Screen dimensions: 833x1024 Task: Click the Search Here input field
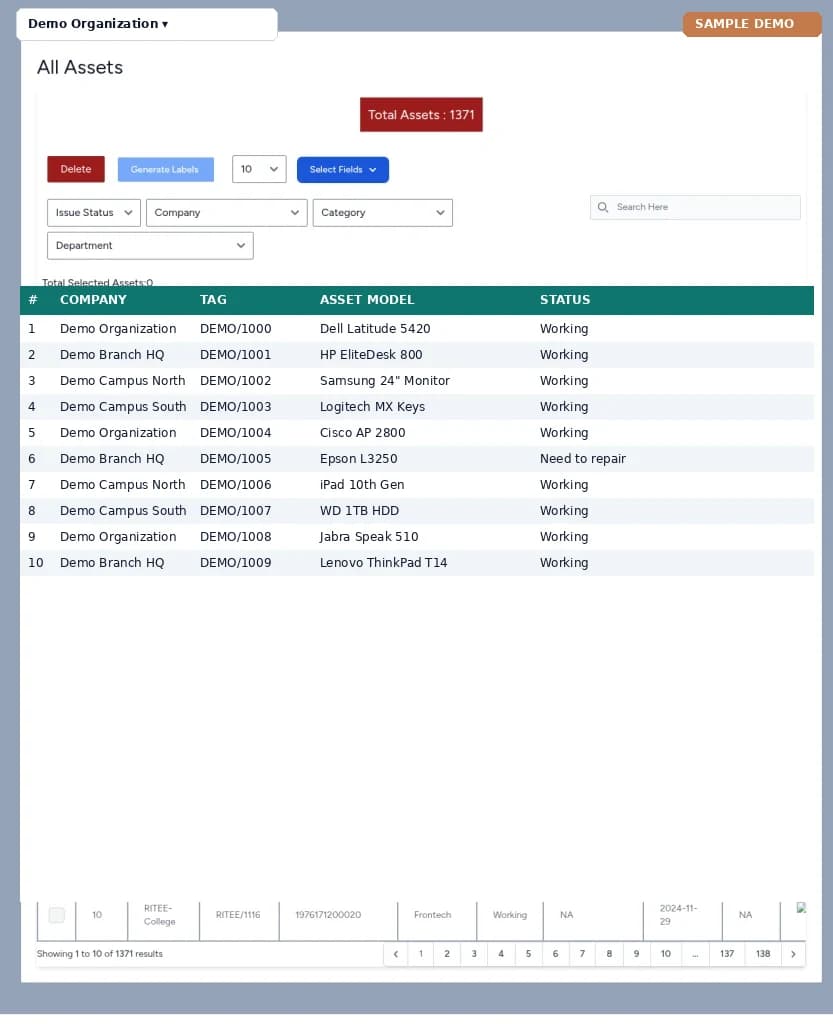(695, 207)
